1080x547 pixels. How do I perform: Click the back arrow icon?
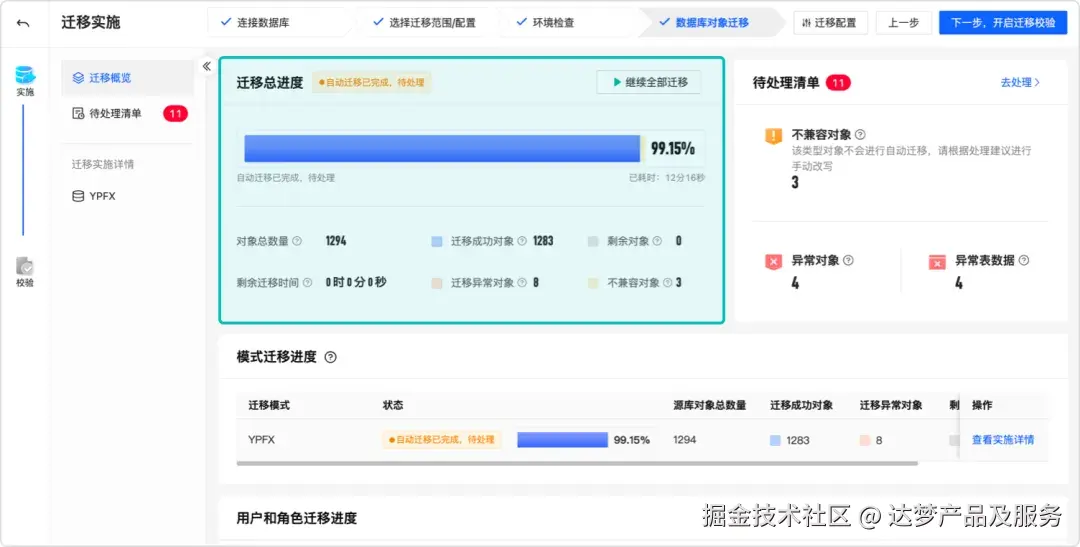pyautogui.click(x=23, y=23)
